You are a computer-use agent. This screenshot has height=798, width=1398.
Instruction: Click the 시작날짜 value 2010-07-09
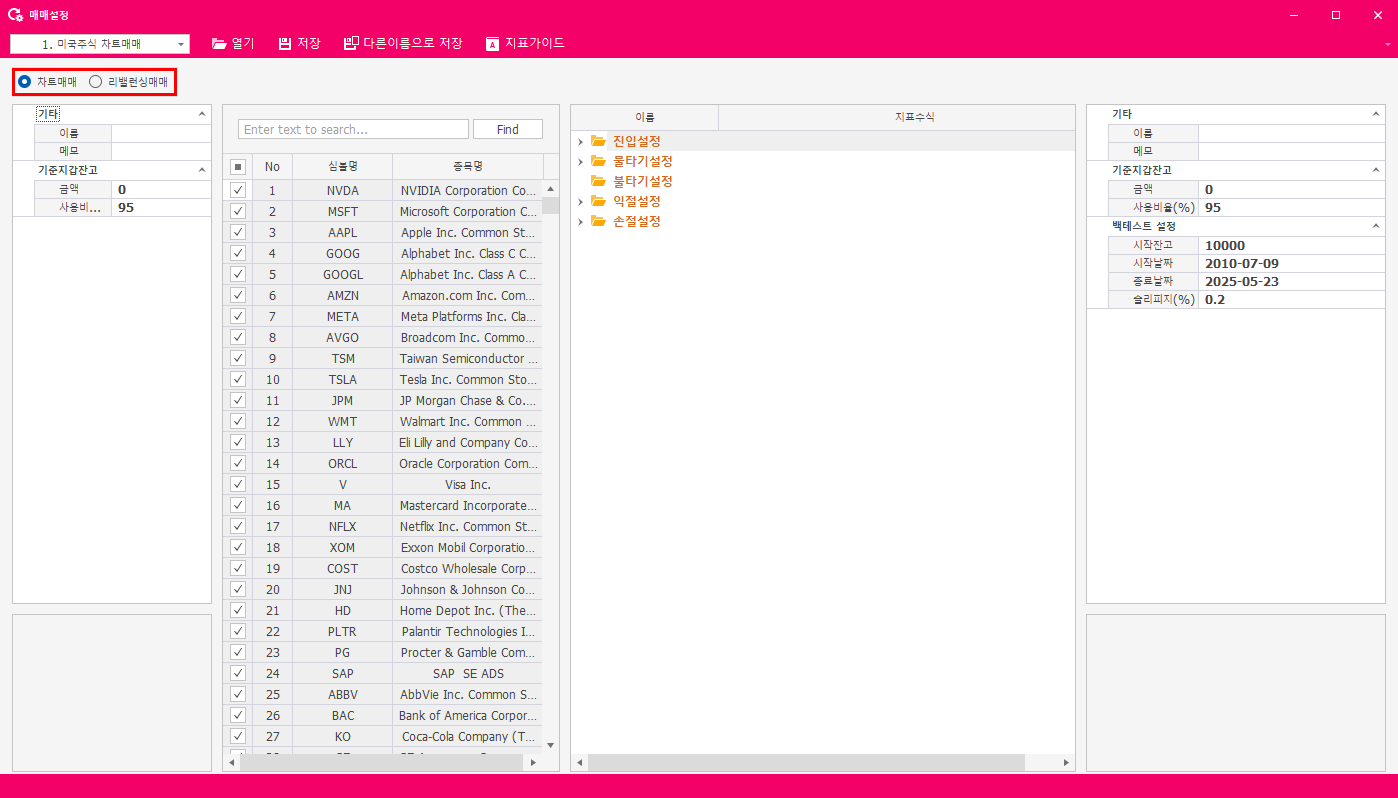click(x=1292, y=263)
